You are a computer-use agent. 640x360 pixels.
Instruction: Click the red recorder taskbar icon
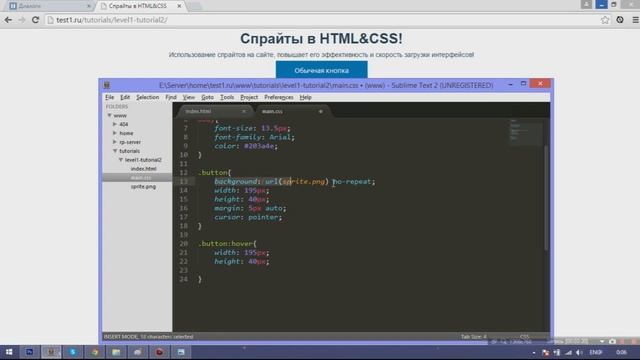pyautogui.click(x=159, y=352)
